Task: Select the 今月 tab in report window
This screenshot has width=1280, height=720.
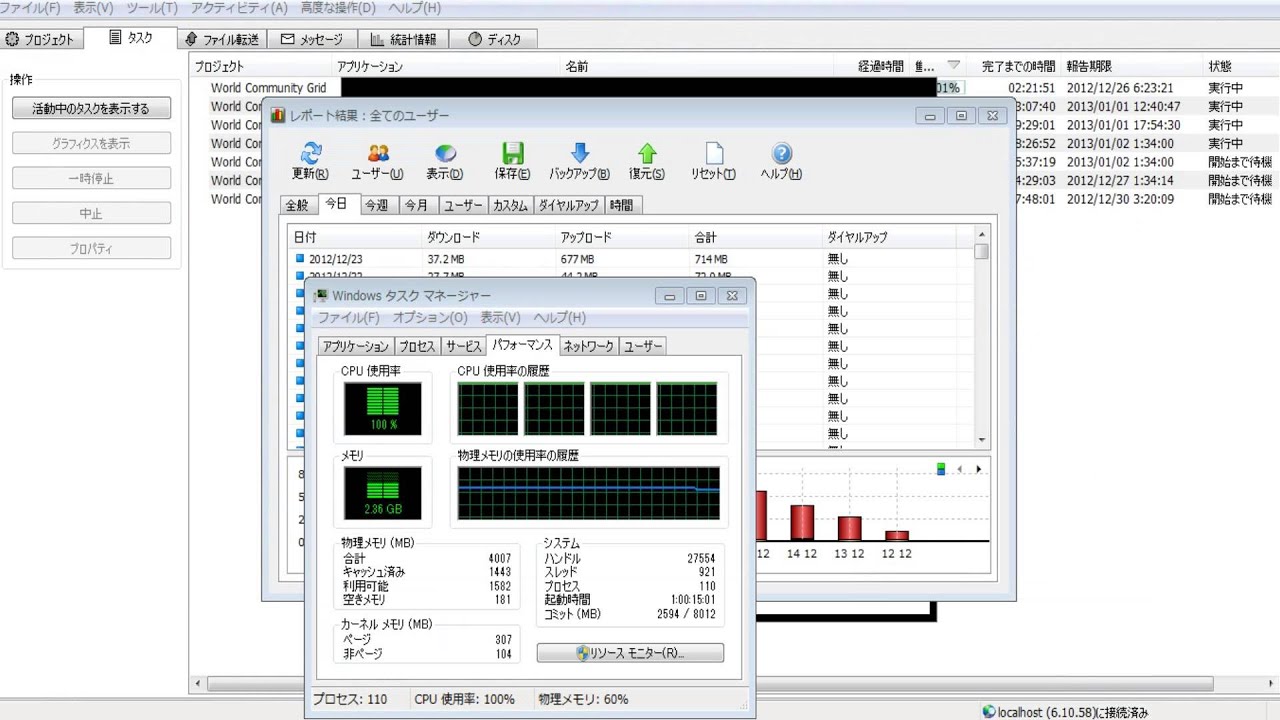Action: pos(417,205)
